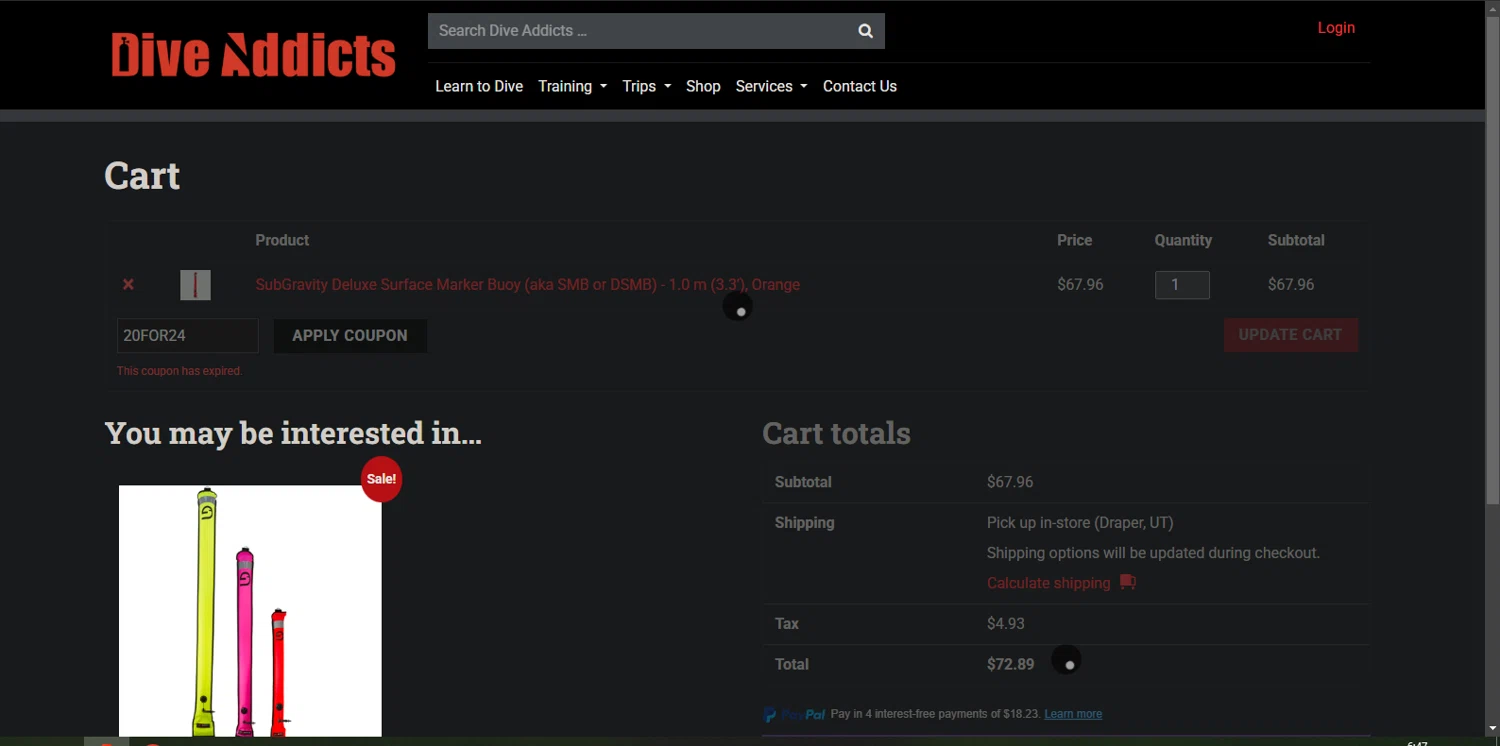Image resolution: width=1500 pixels, height=746 pixels.
Task: Click the Calculate shipping link
Action: pos(1048,583)
